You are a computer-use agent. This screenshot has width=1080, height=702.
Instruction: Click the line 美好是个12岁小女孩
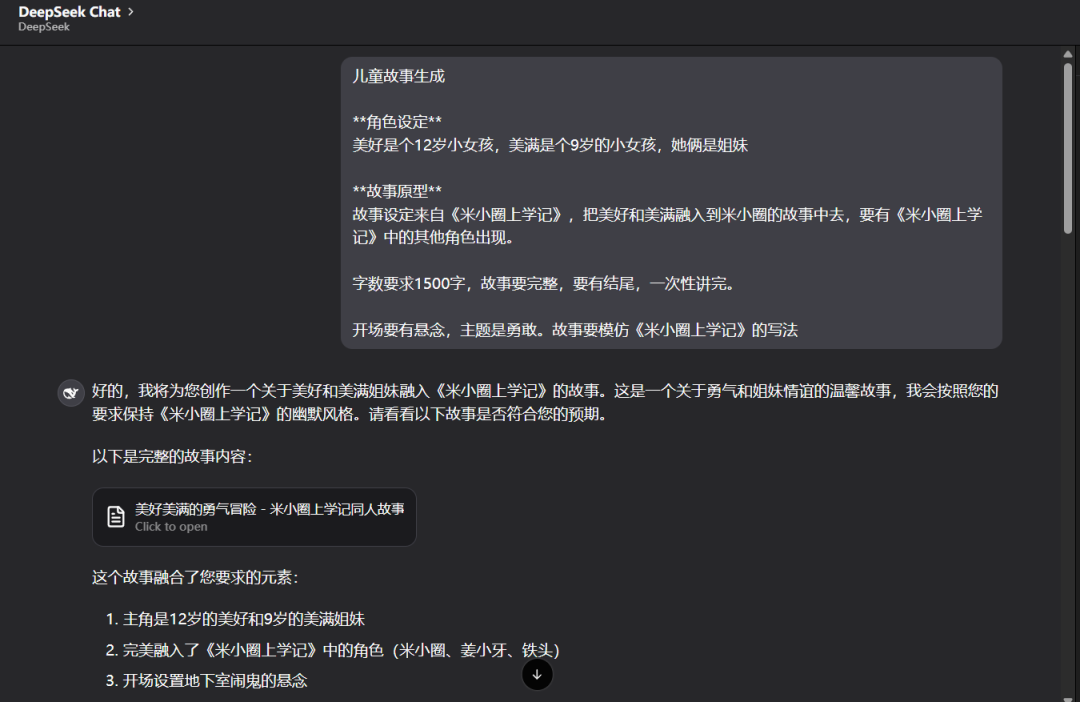point(550,145)
